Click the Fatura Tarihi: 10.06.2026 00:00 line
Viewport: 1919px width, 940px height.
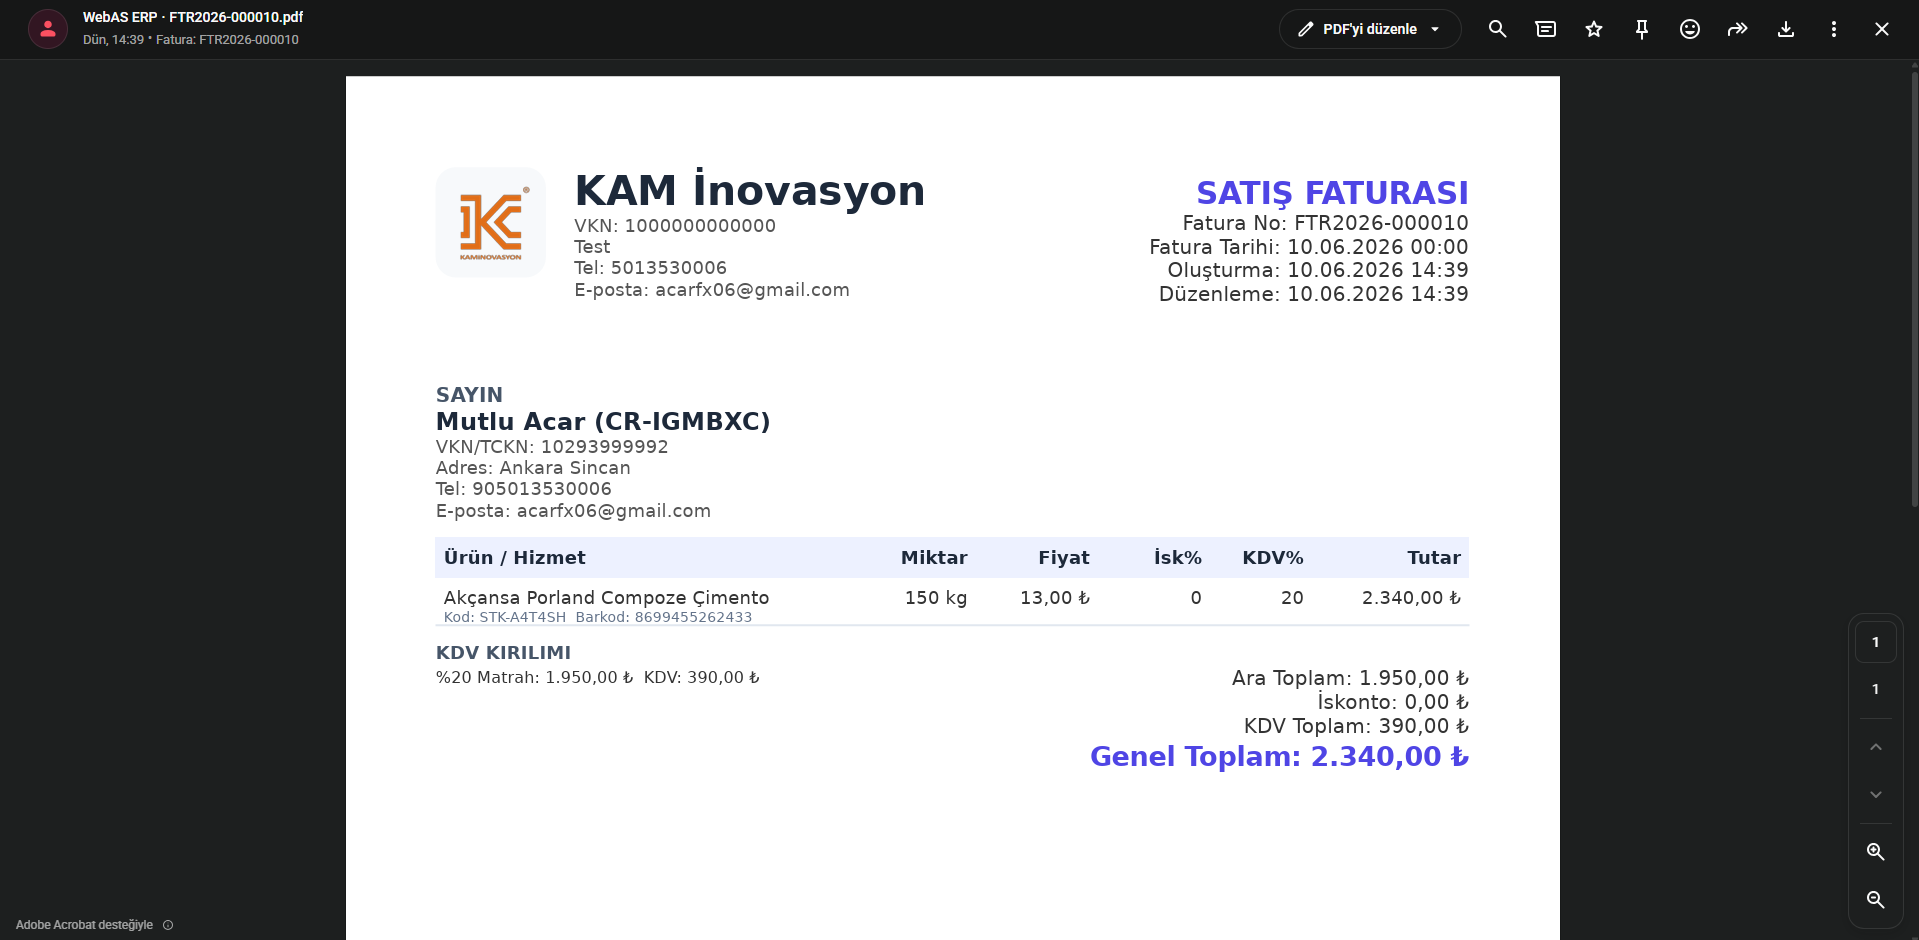click(1308, 247)
